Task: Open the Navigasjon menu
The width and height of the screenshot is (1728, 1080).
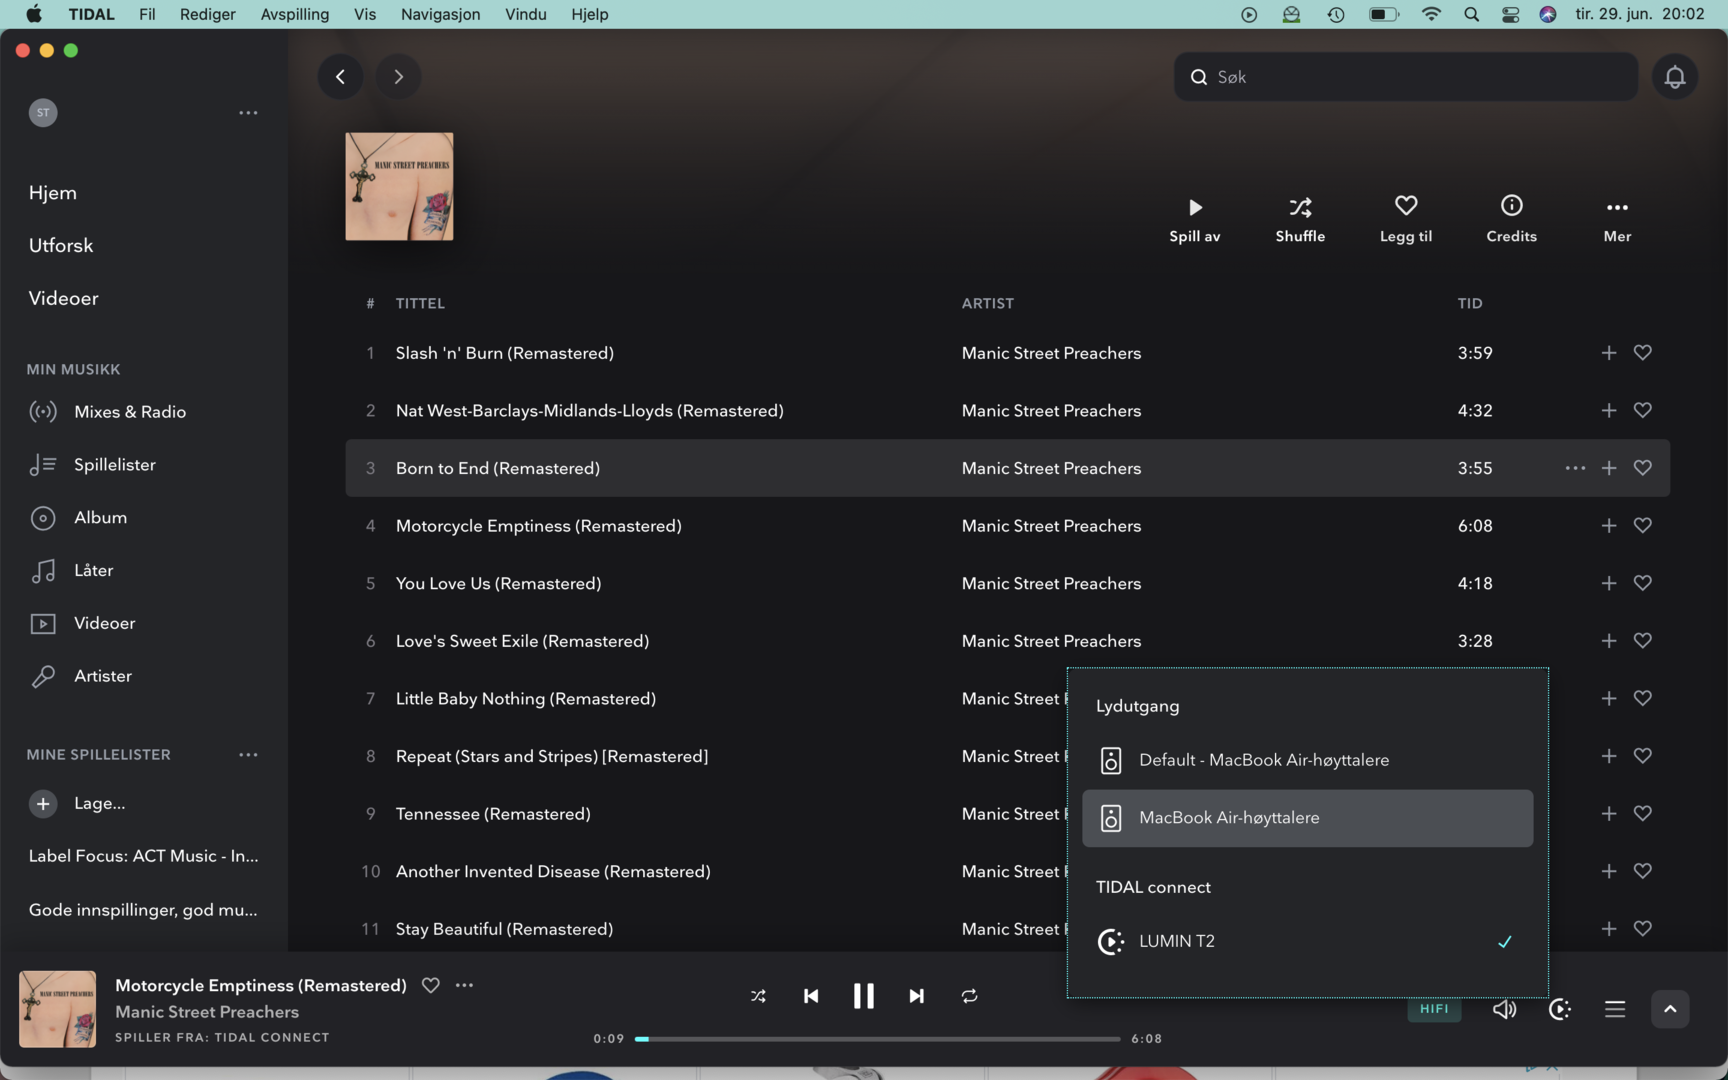Action: 440,14
